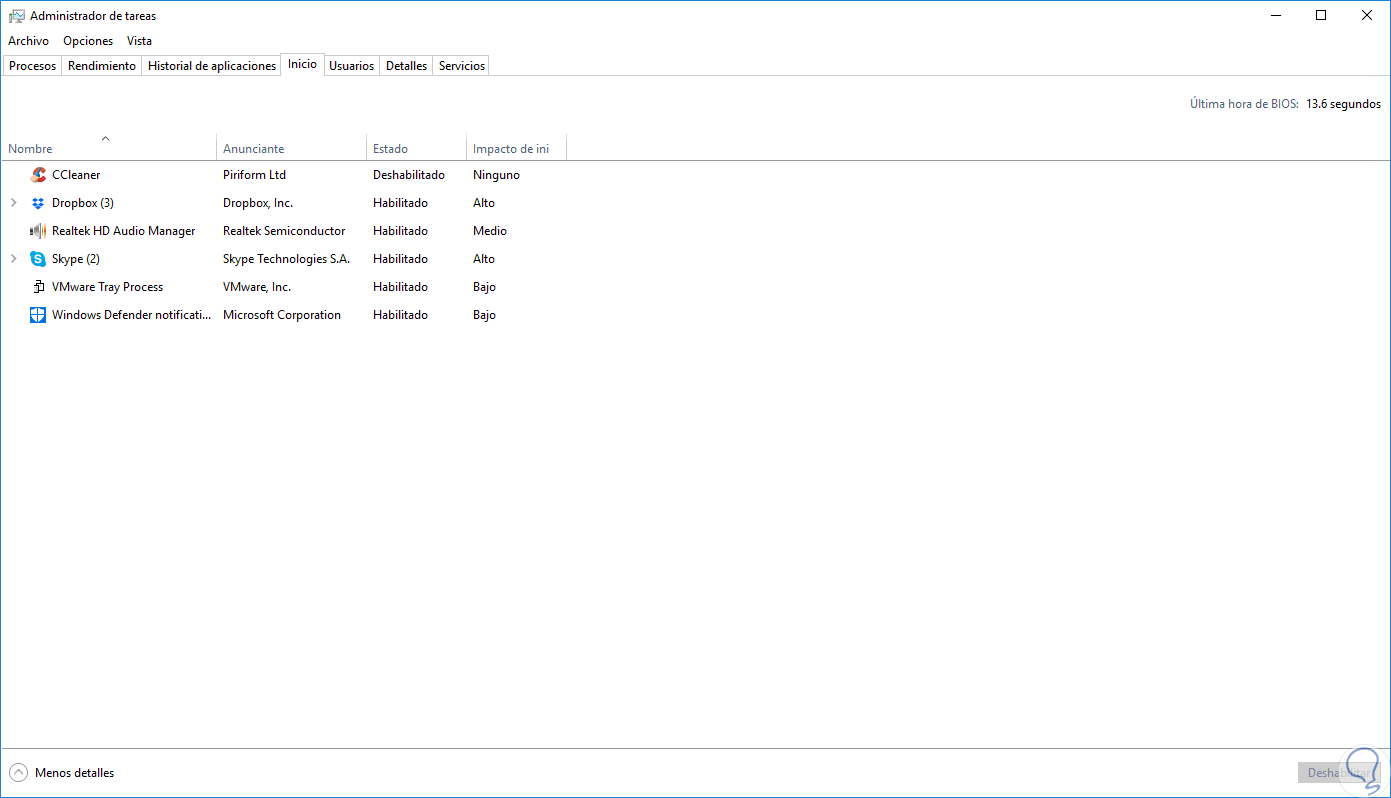Click the Piriform Ltd publisher cell
1391x798 pixels.
tap(254, 175)
